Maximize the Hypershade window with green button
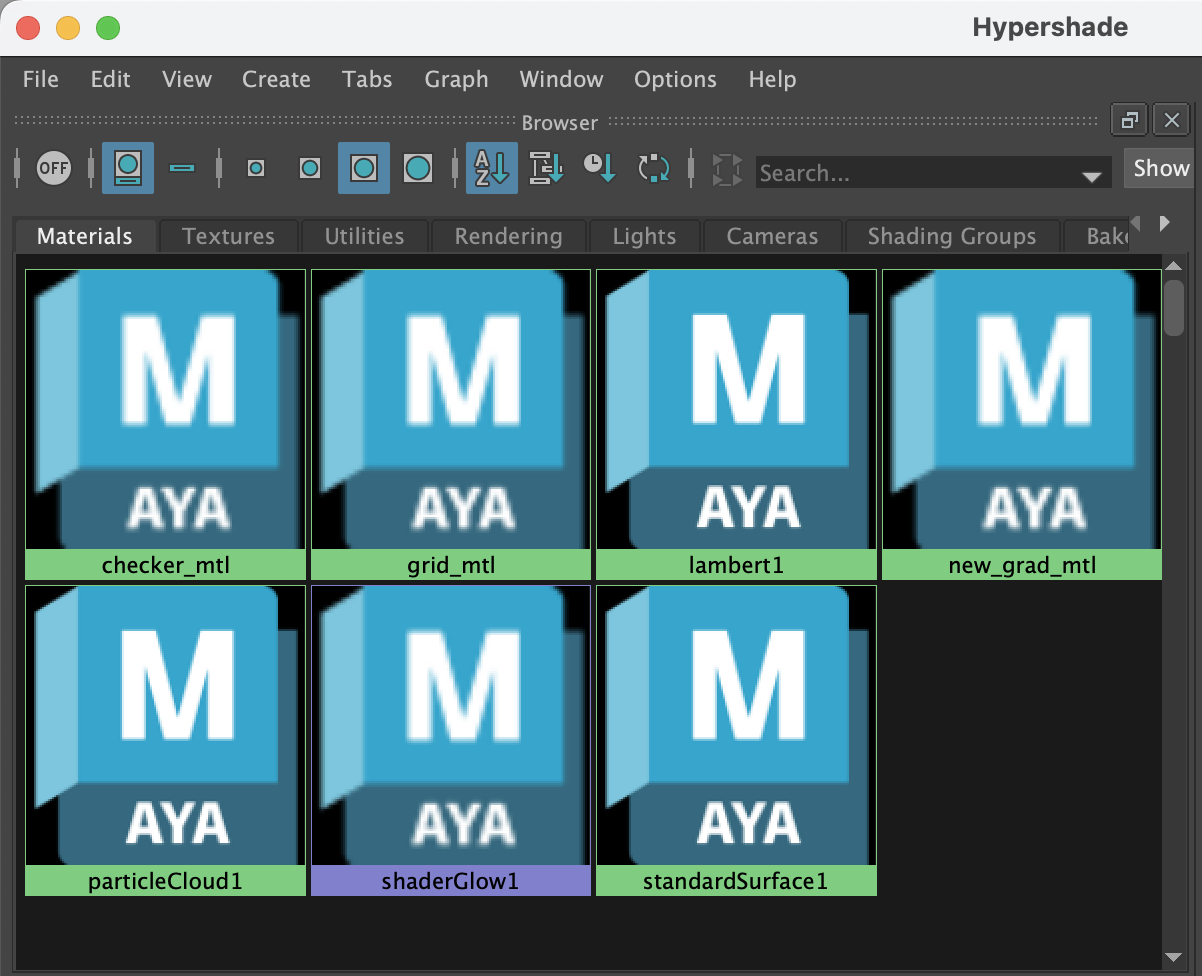 (x=108, y=28)
